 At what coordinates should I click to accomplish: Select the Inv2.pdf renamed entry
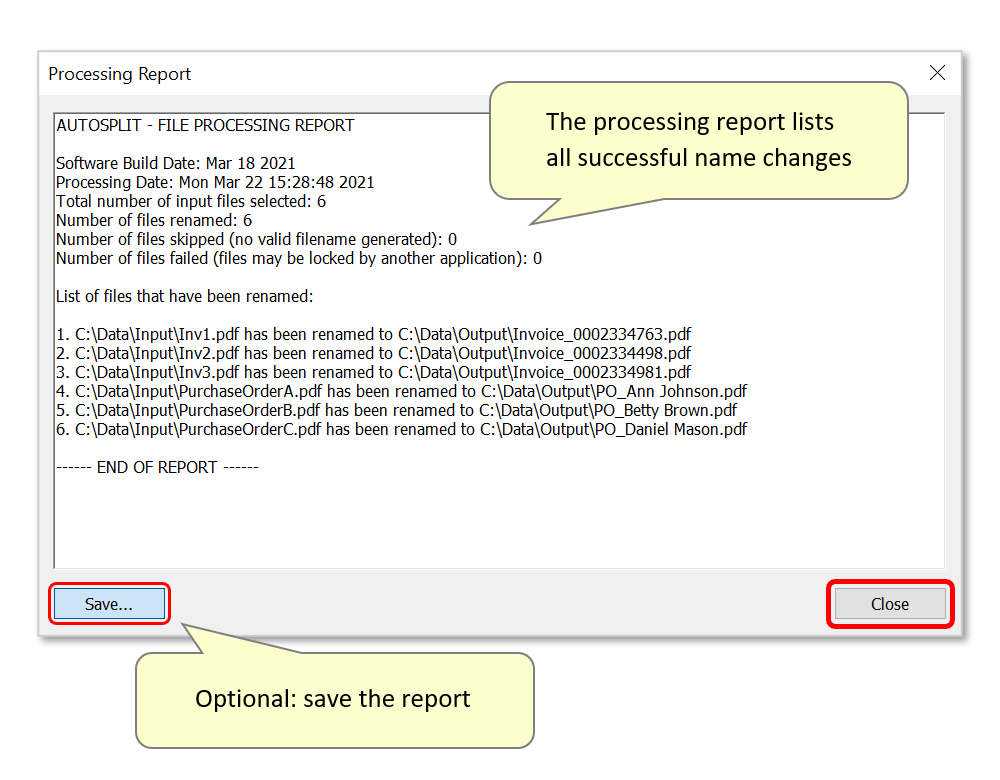(x=374, y=353)
